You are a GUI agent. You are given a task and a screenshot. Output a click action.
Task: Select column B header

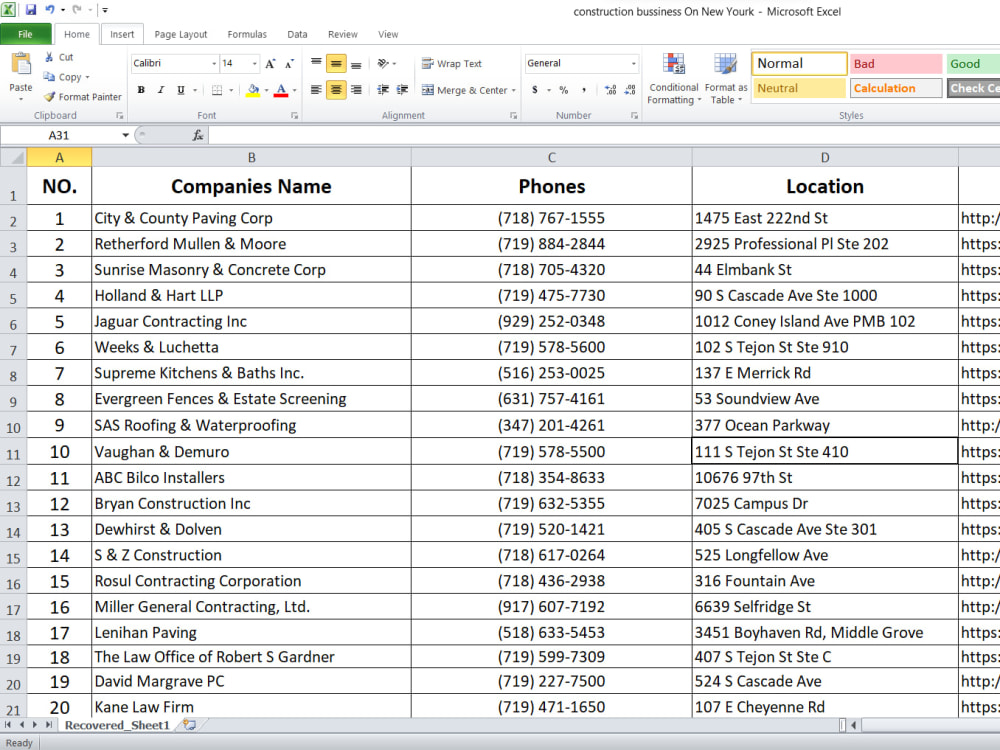[252, 158]
